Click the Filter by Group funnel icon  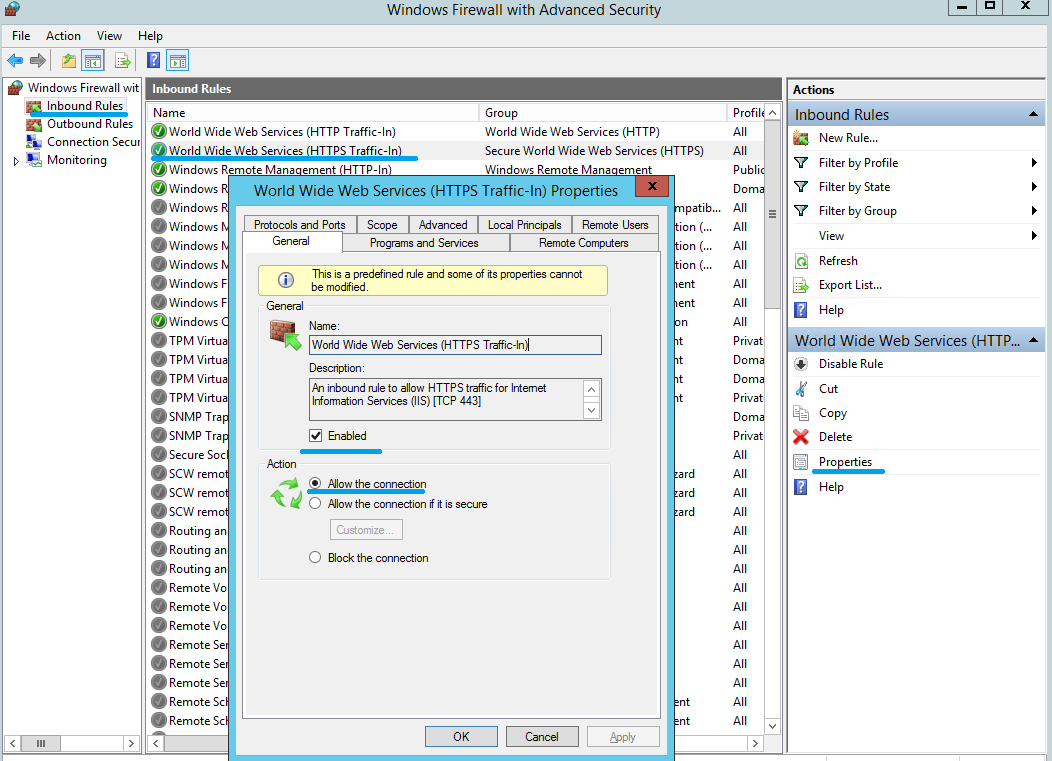801,211
